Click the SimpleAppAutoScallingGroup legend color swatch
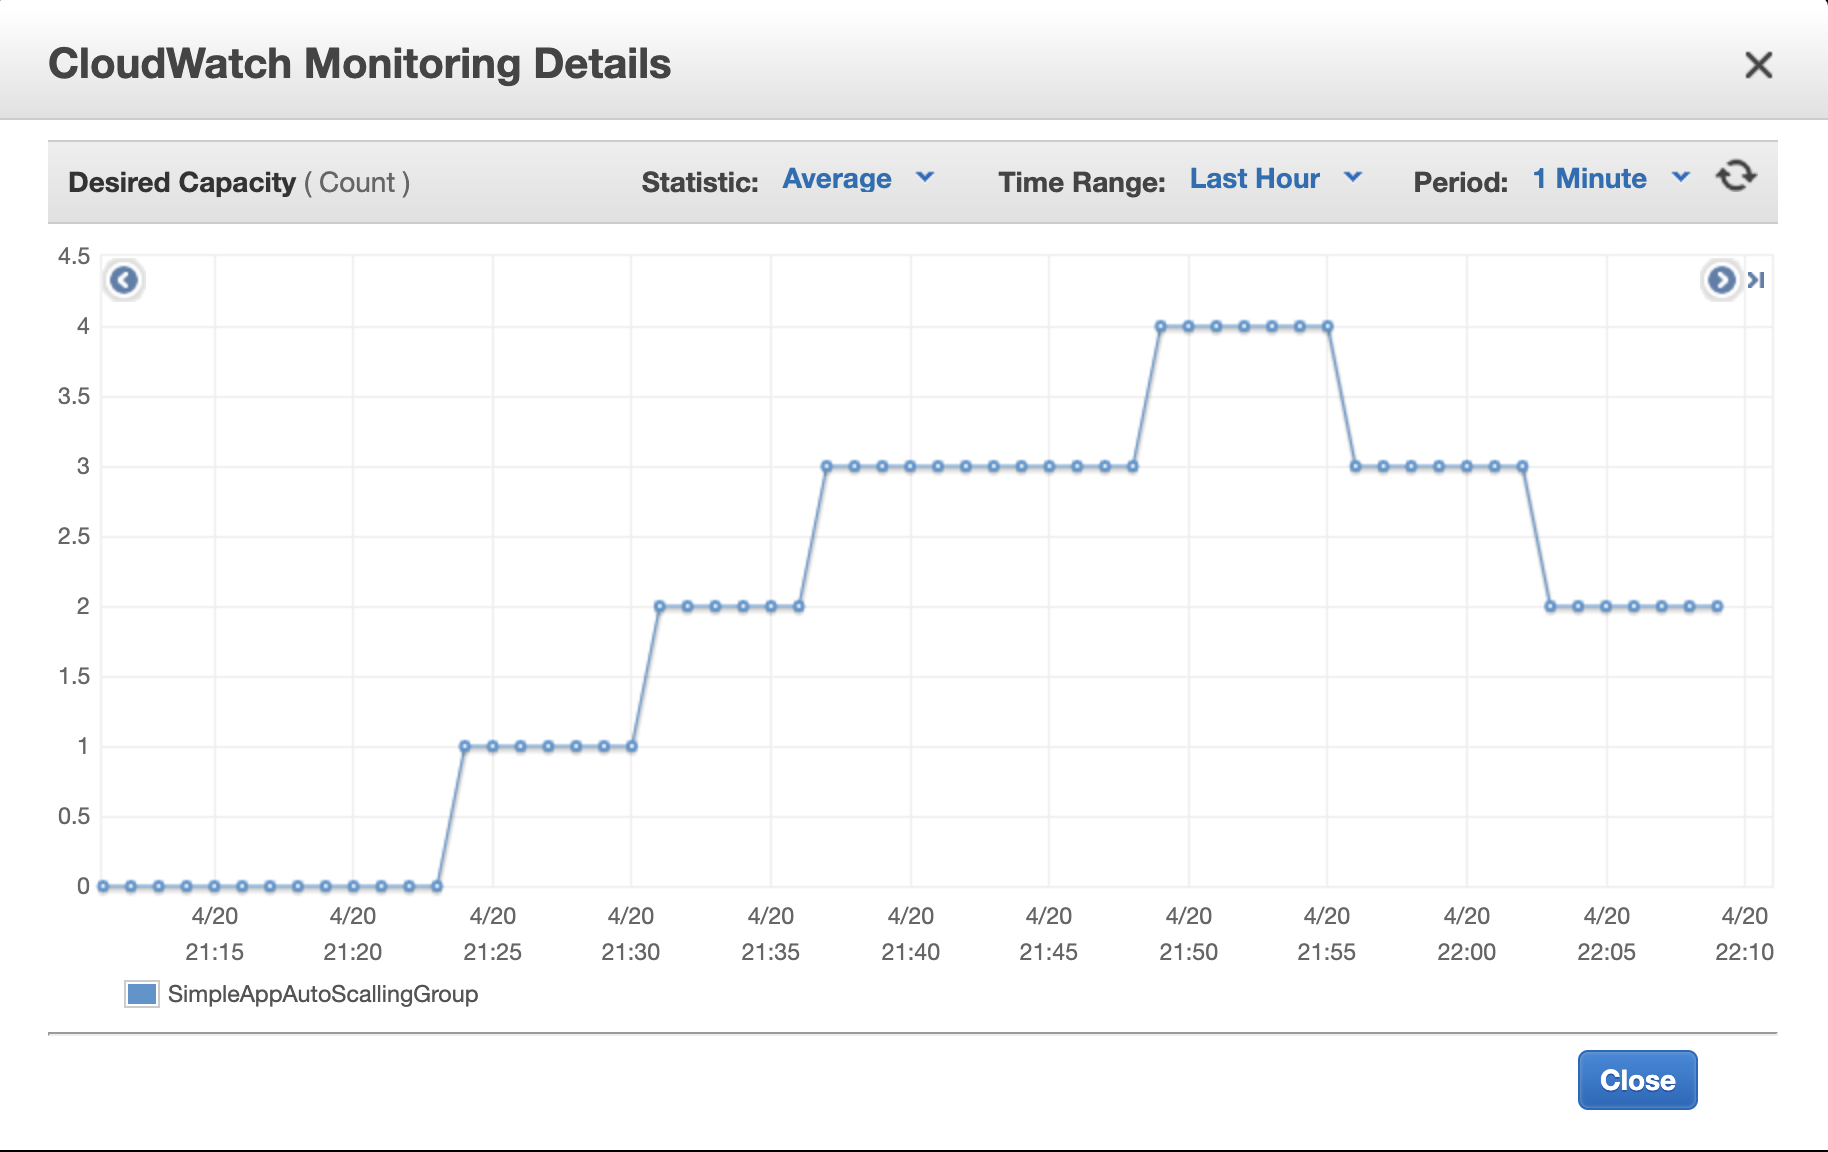This screenshot has height=1152, width=1828. [142, 994]
